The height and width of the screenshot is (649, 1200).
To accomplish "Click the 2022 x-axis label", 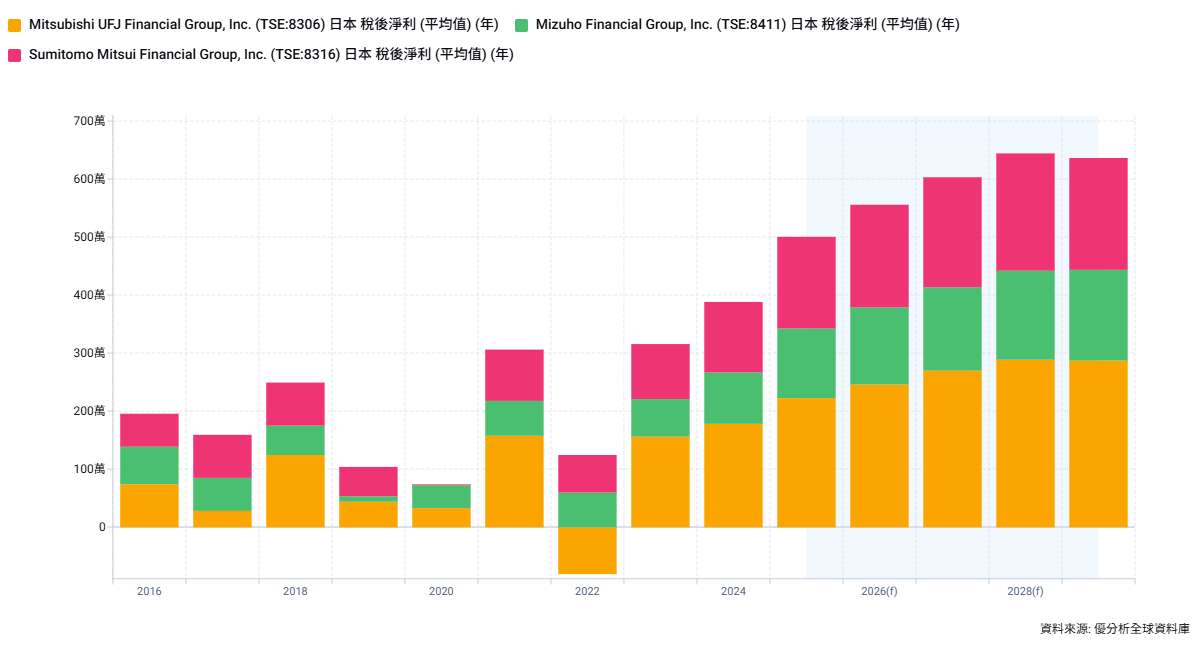I will (x=587, y=592).
